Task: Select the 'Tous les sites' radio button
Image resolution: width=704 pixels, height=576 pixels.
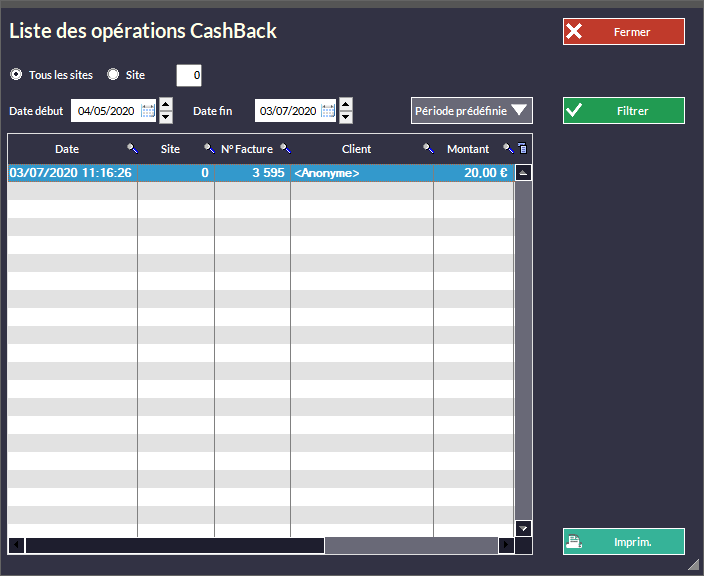Action: [16, 75]
